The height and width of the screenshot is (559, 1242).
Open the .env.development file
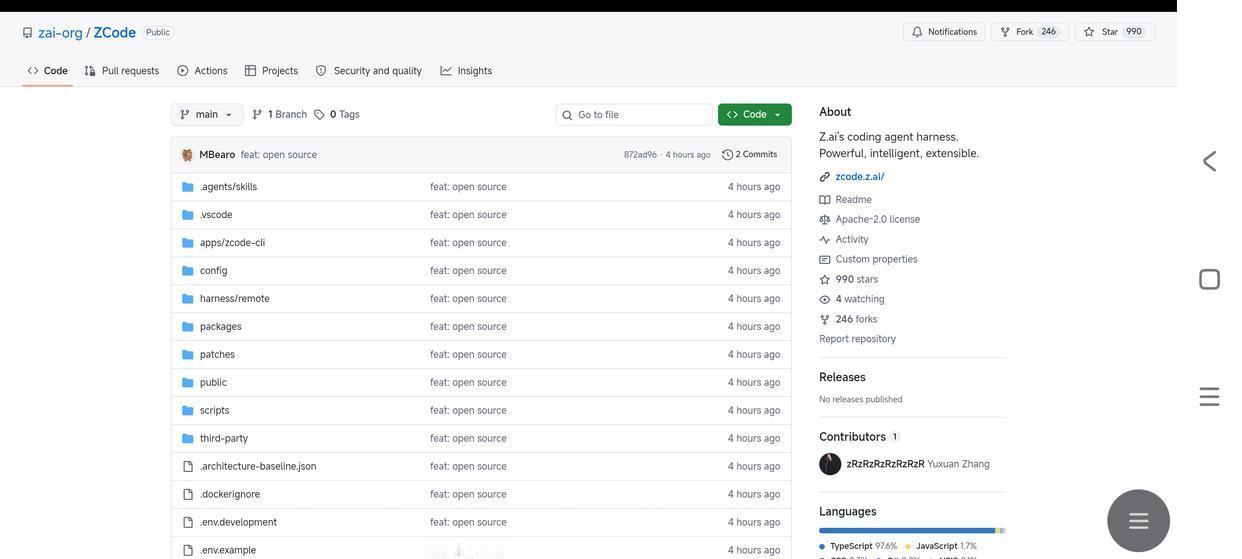pos(238,523)
